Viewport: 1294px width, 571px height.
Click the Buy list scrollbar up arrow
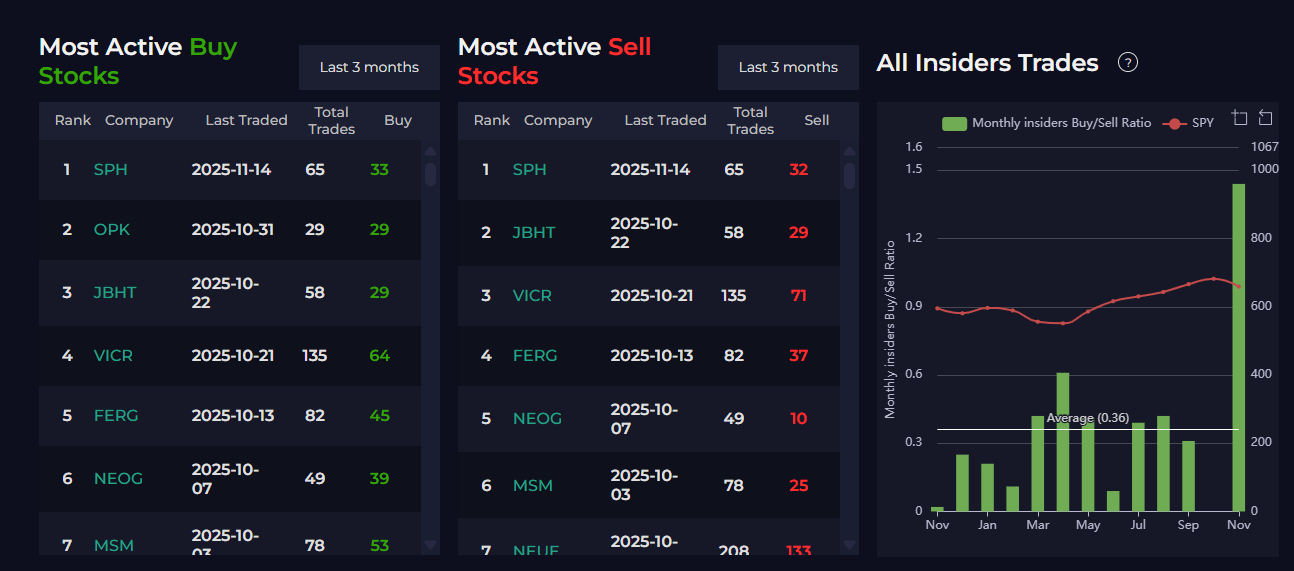(x=431, y=152)
